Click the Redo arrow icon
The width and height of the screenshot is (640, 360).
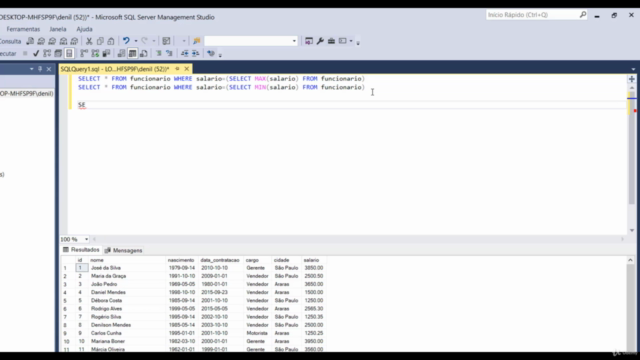coord(144,41)
